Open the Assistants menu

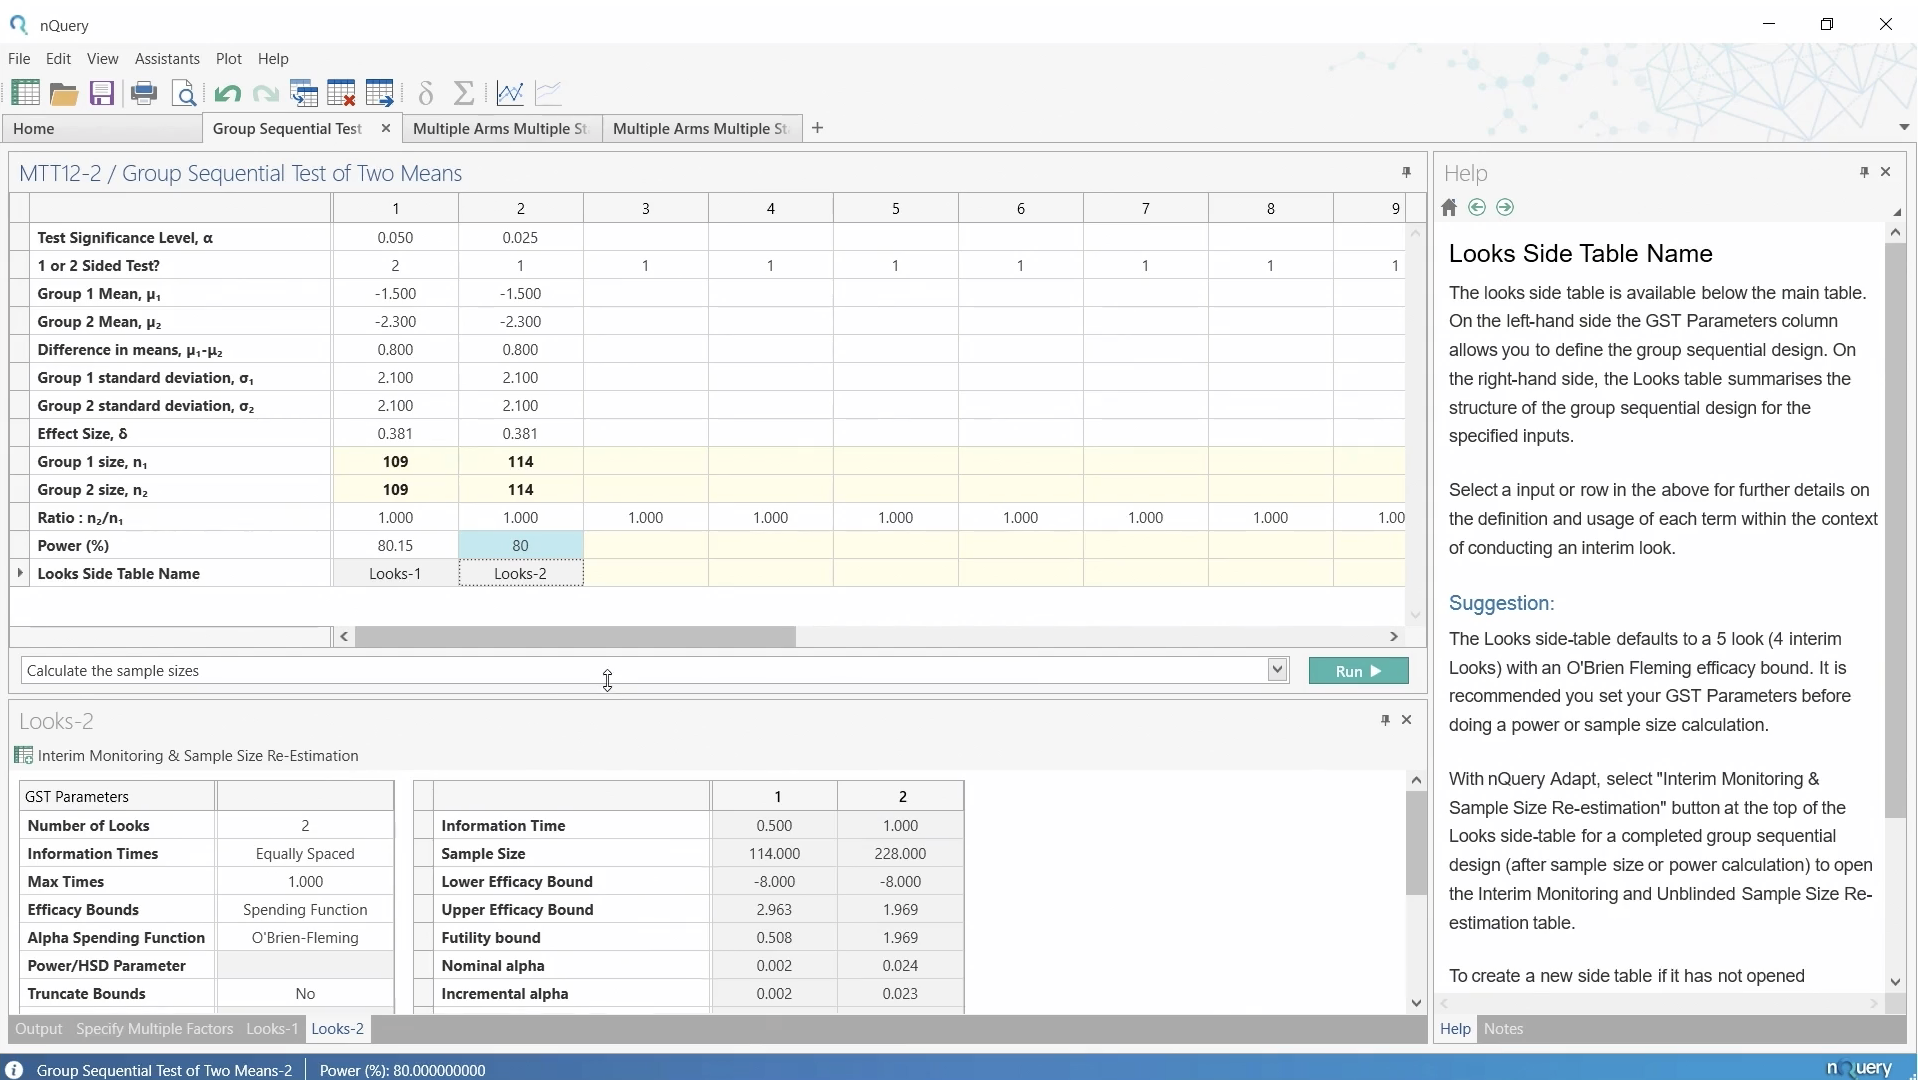click(167, 59)
